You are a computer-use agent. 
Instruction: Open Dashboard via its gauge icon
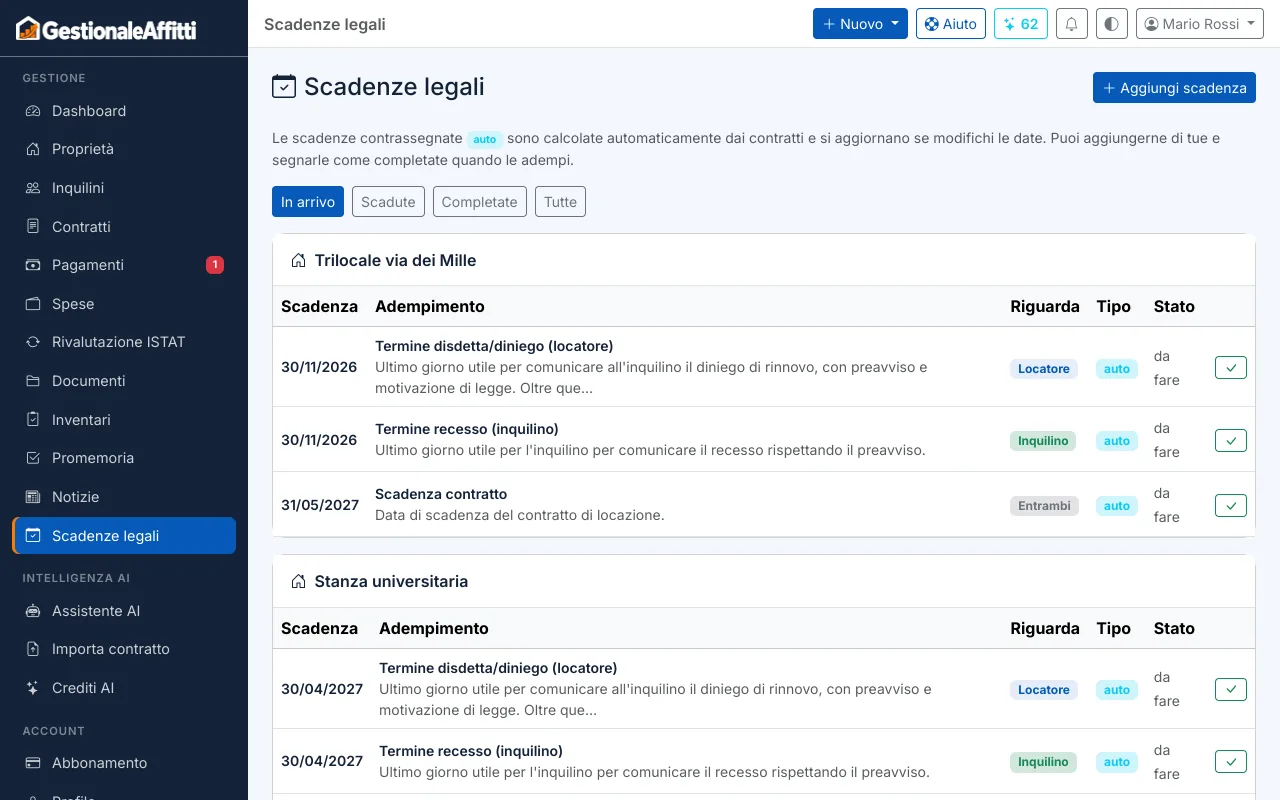pos(33,111)
